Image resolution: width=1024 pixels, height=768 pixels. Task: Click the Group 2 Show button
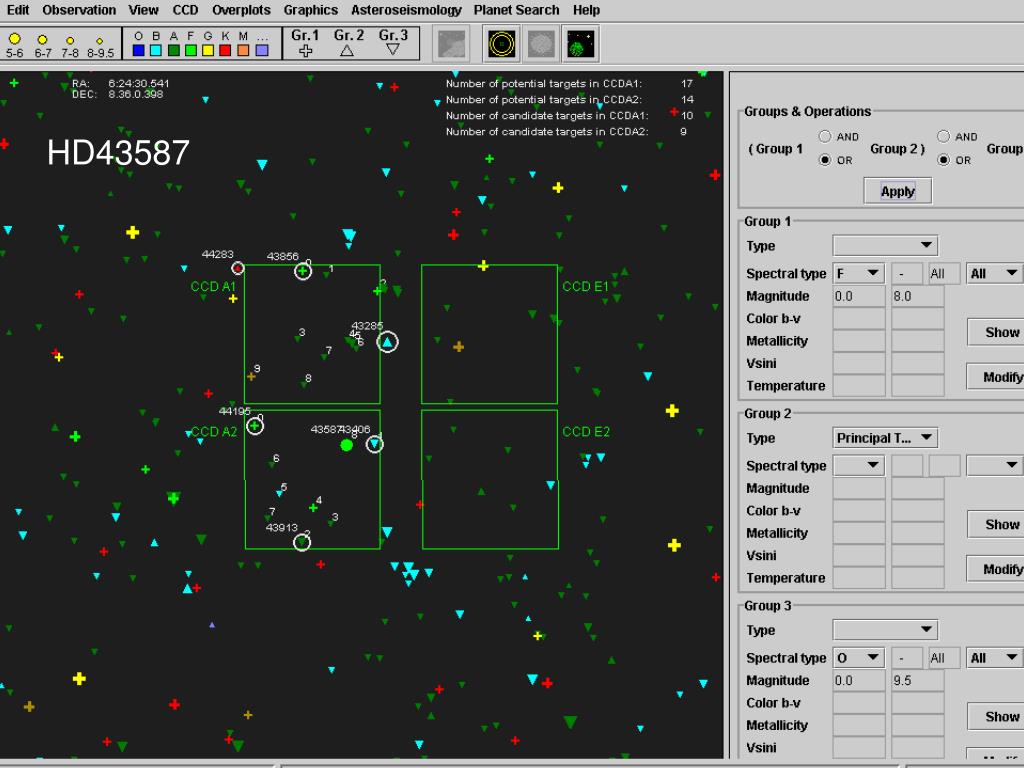tap(995, 524)
